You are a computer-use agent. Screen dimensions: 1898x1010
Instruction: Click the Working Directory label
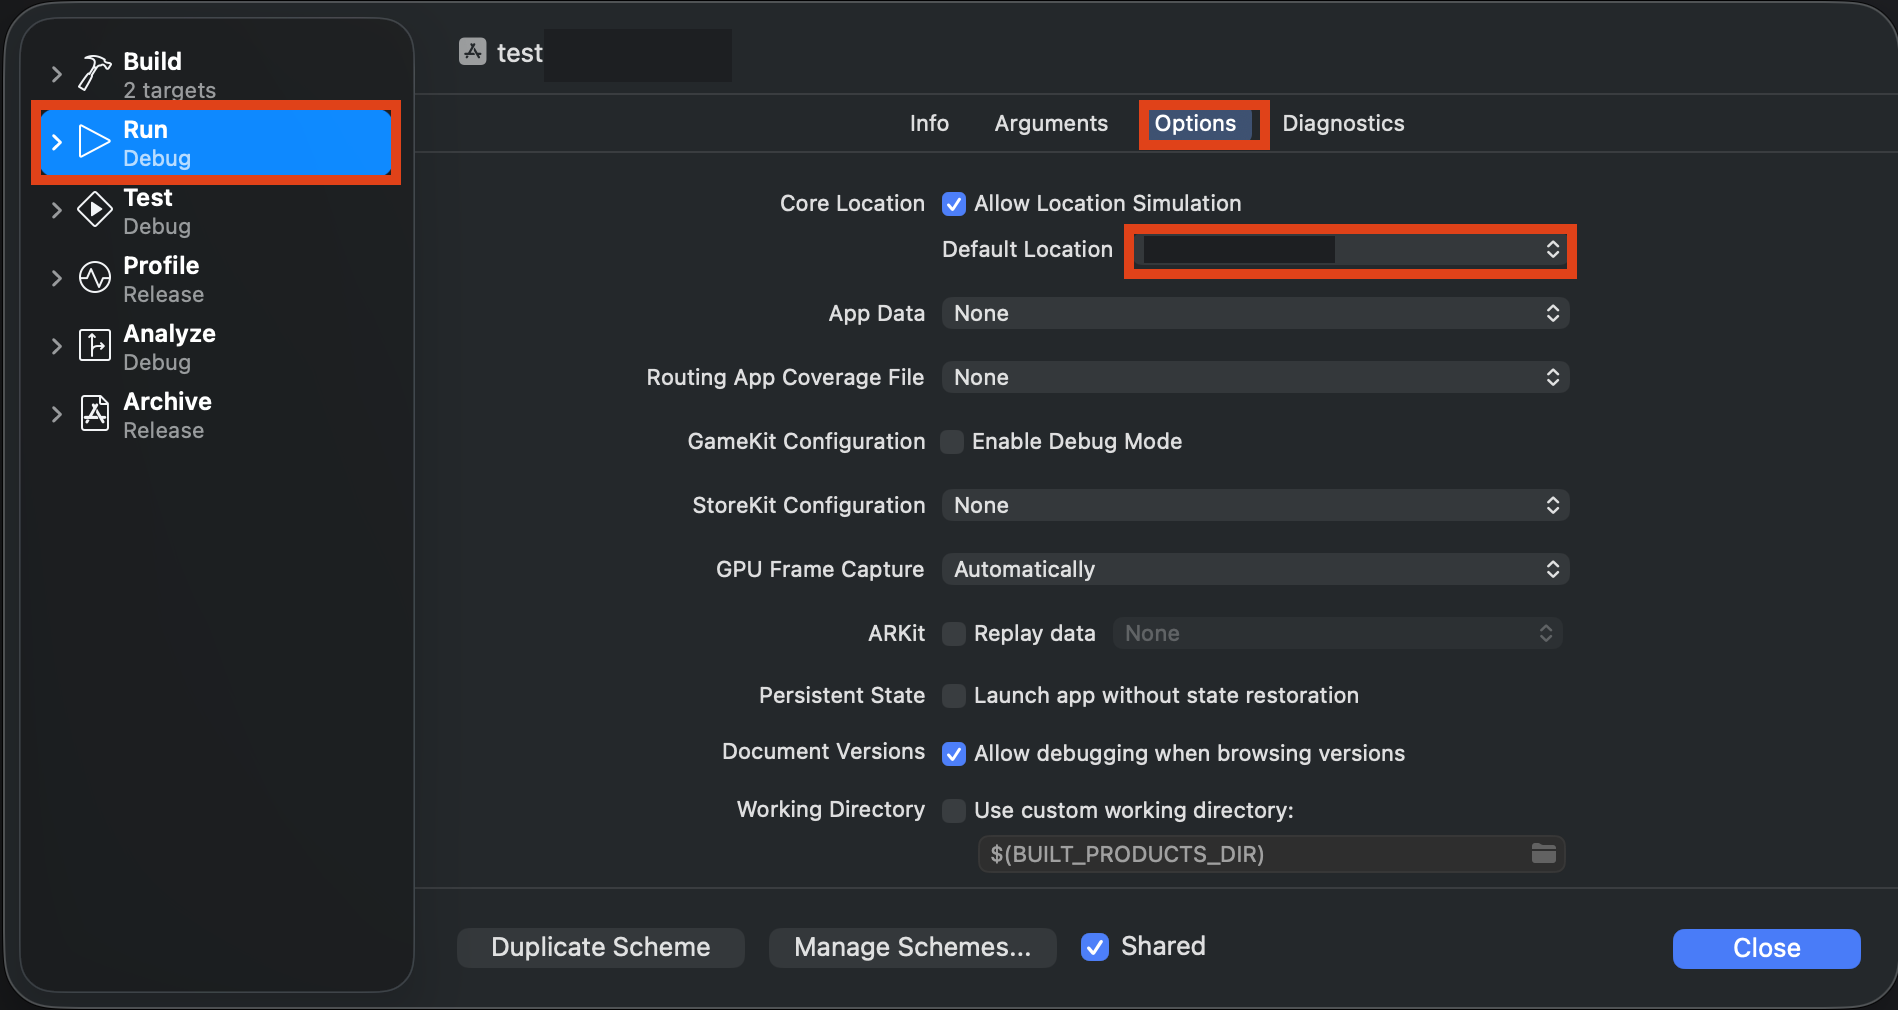coord(830,810)
